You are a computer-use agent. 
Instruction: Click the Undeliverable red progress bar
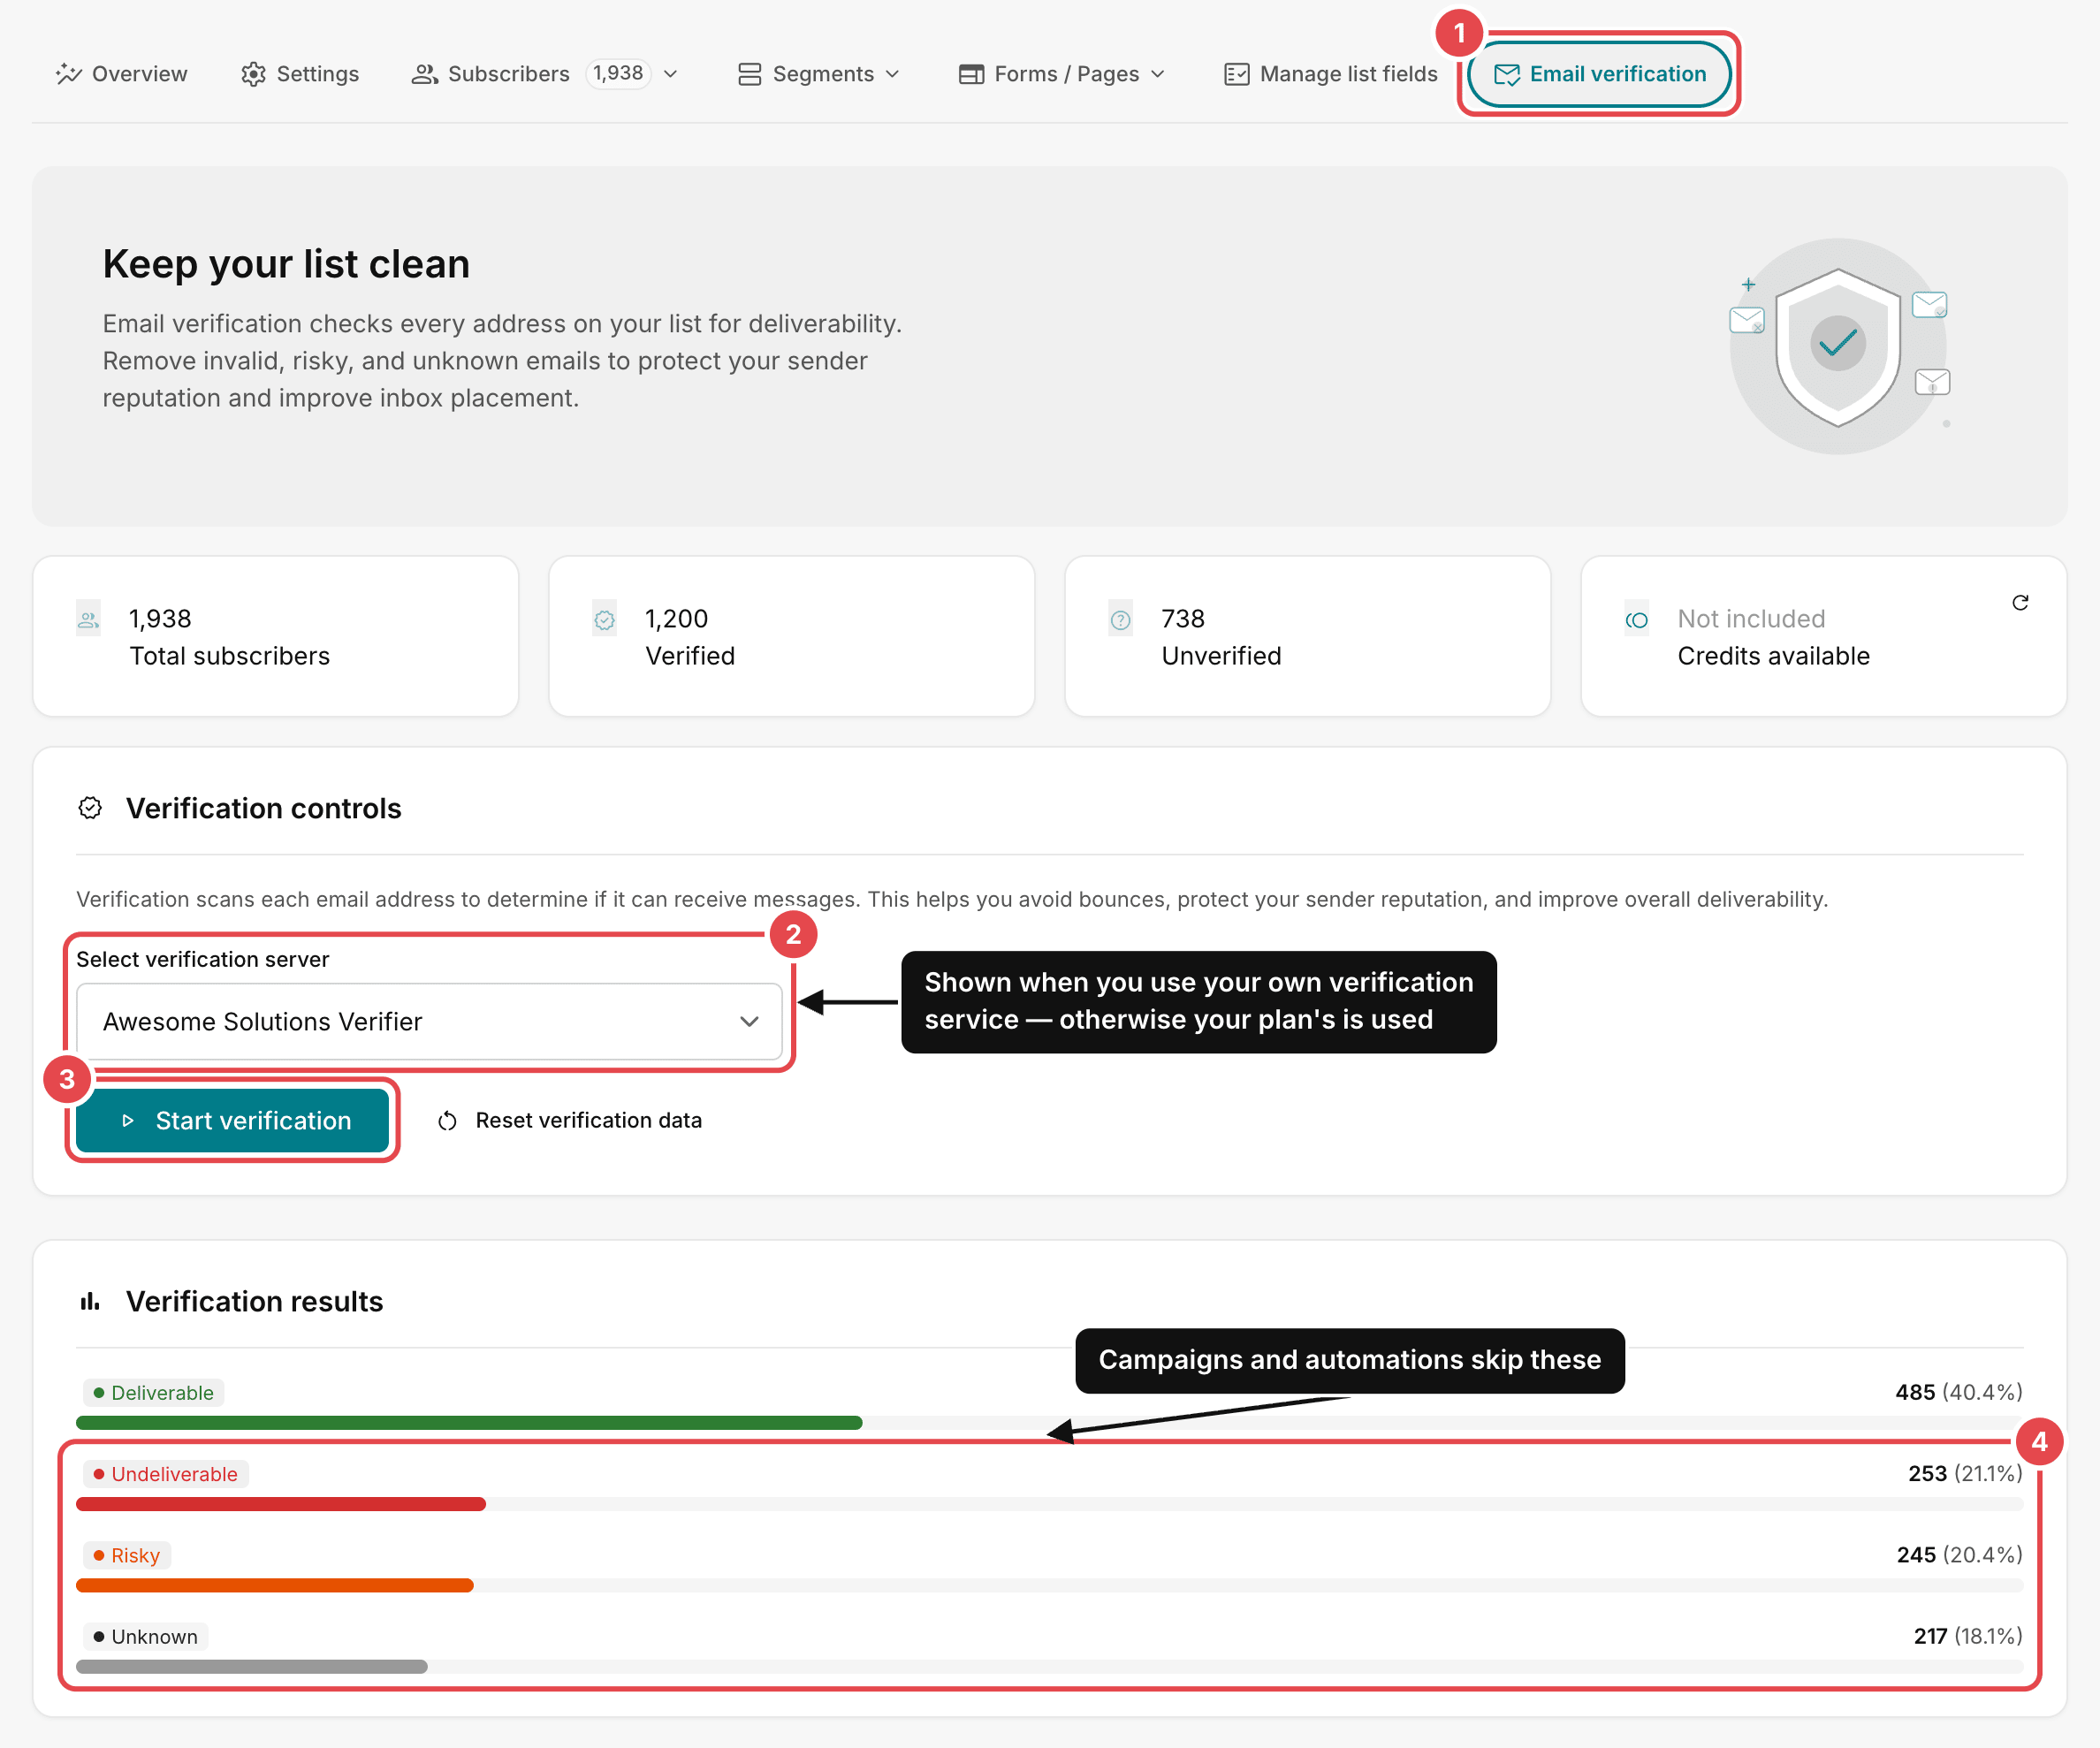click(281, 1503)
